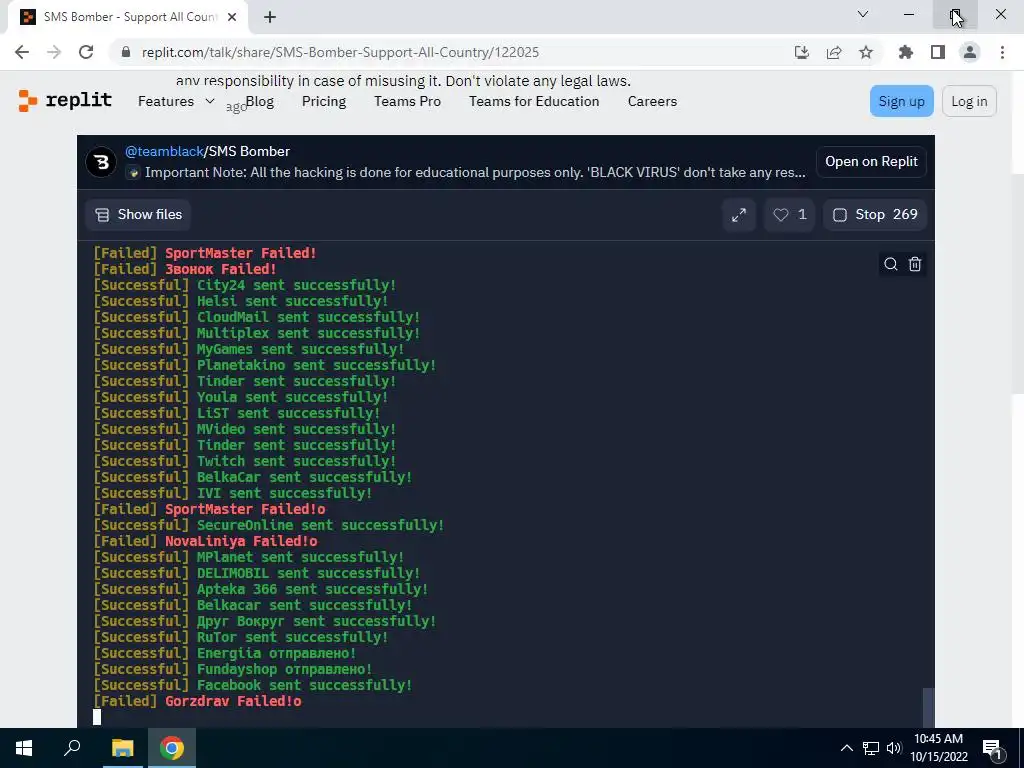Image resolution: width=1024 pixels, height=768 pixels.
Task: View site security lock information
Action: [126, 52]
